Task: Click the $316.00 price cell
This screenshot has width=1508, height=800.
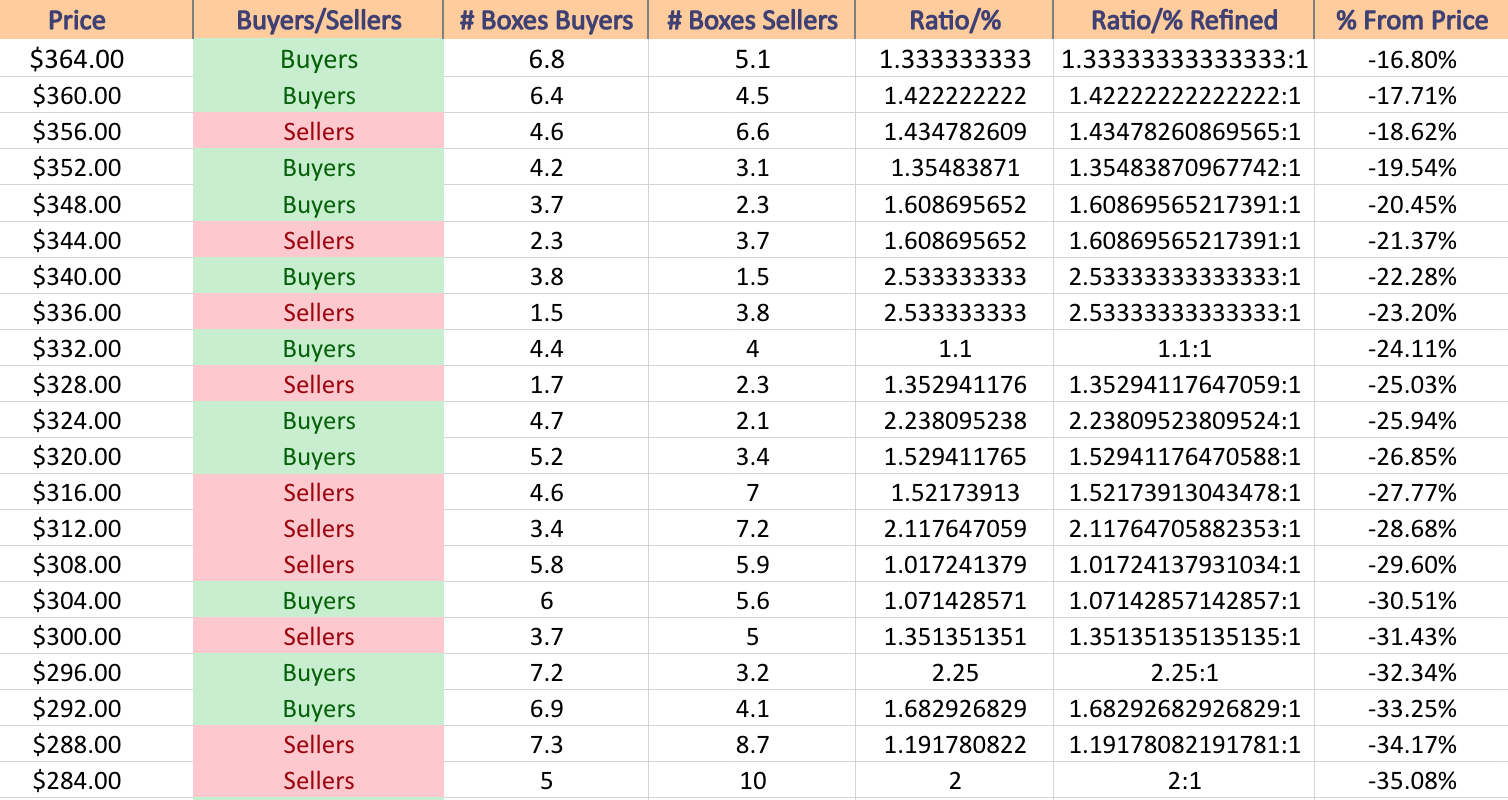Action: pos(96,492)
